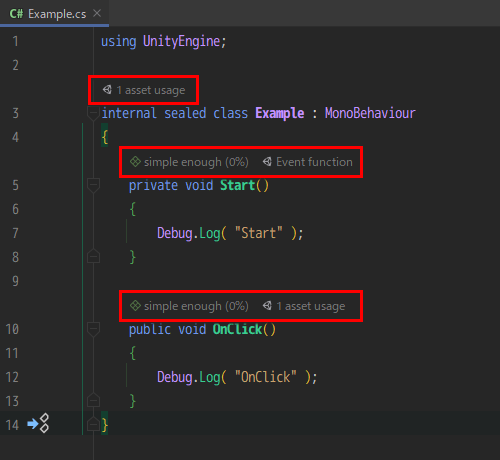Open 'simple enough (0%)' hint above OnClick
This screenshot has height=460, width=500.
[x=196, y=306]
